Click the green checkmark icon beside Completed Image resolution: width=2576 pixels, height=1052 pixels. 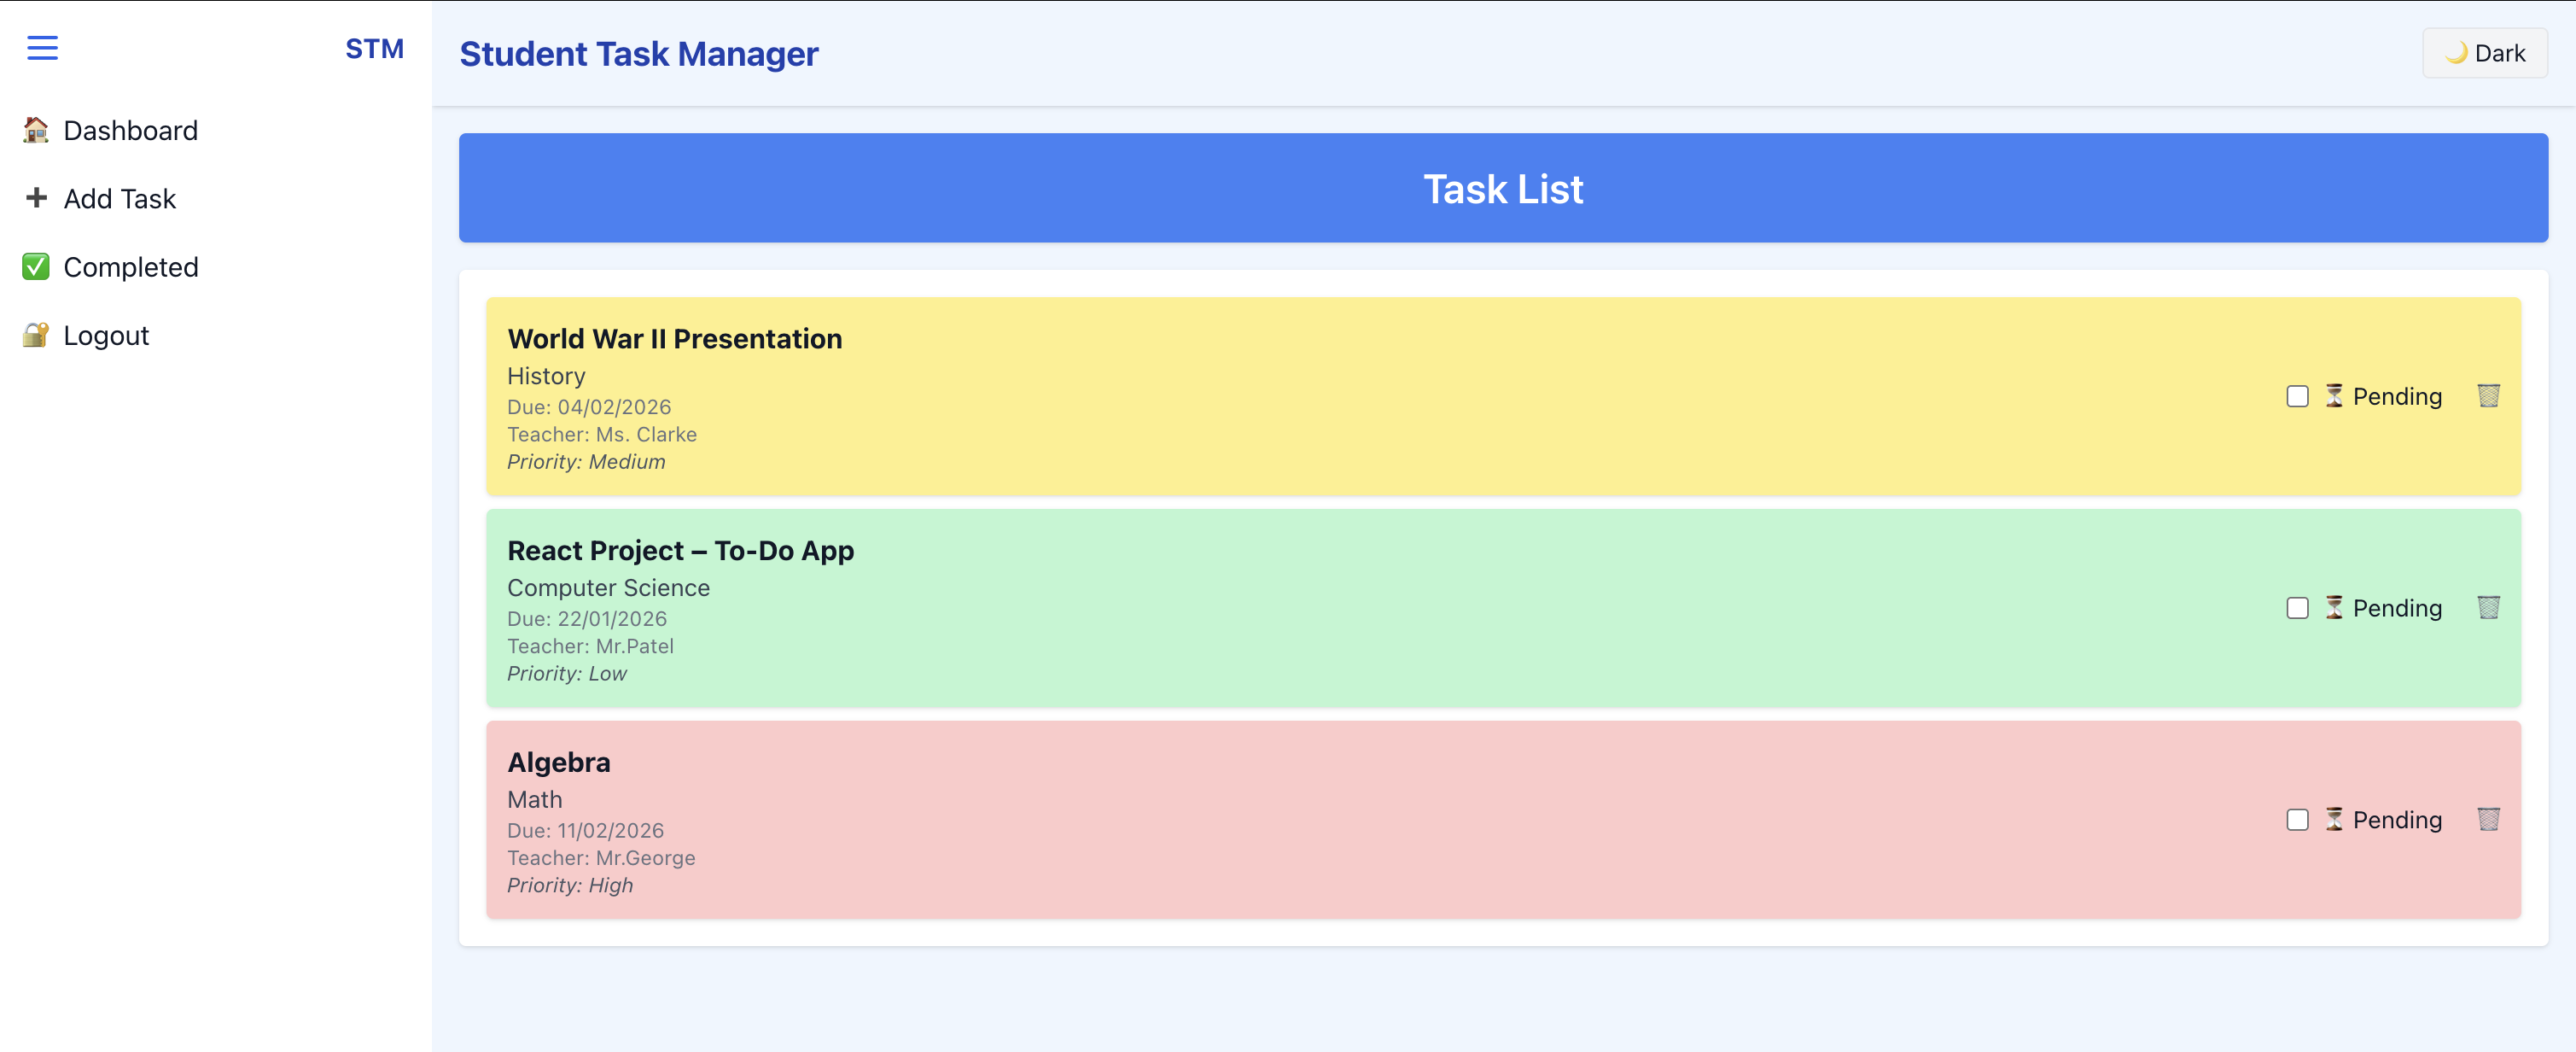coord(36,267)
